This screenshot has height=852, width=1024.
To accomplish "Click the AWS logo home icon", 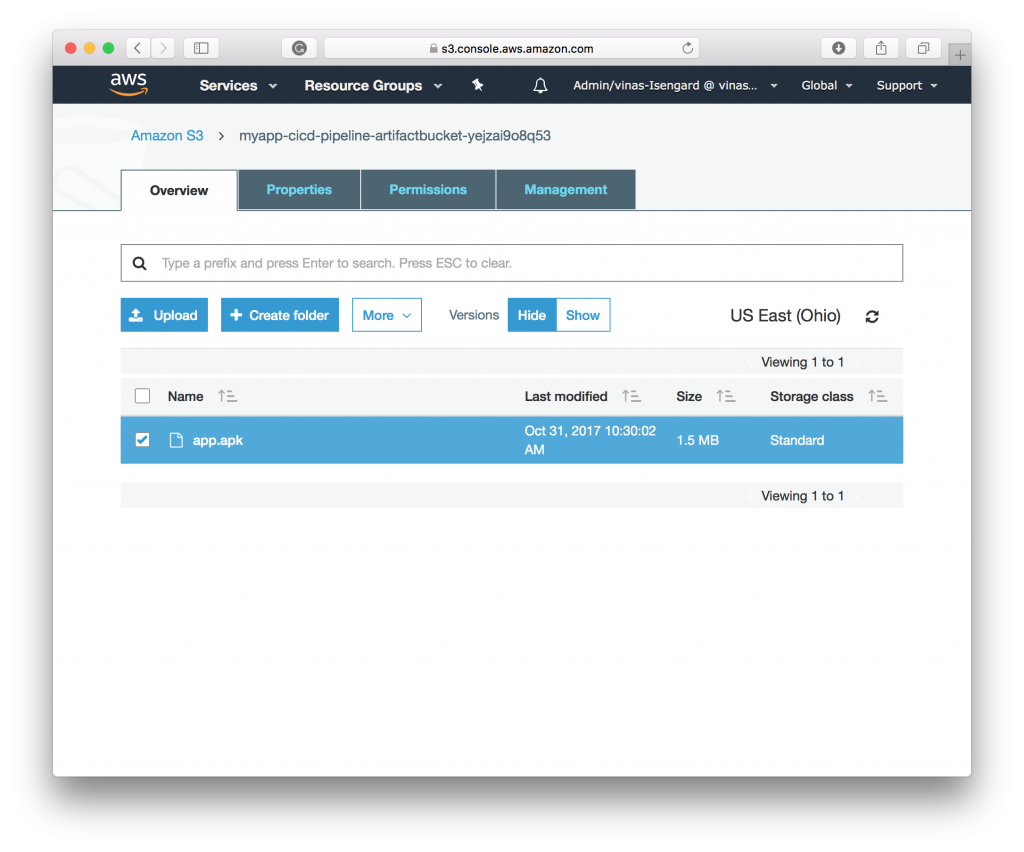I will 129,85.
